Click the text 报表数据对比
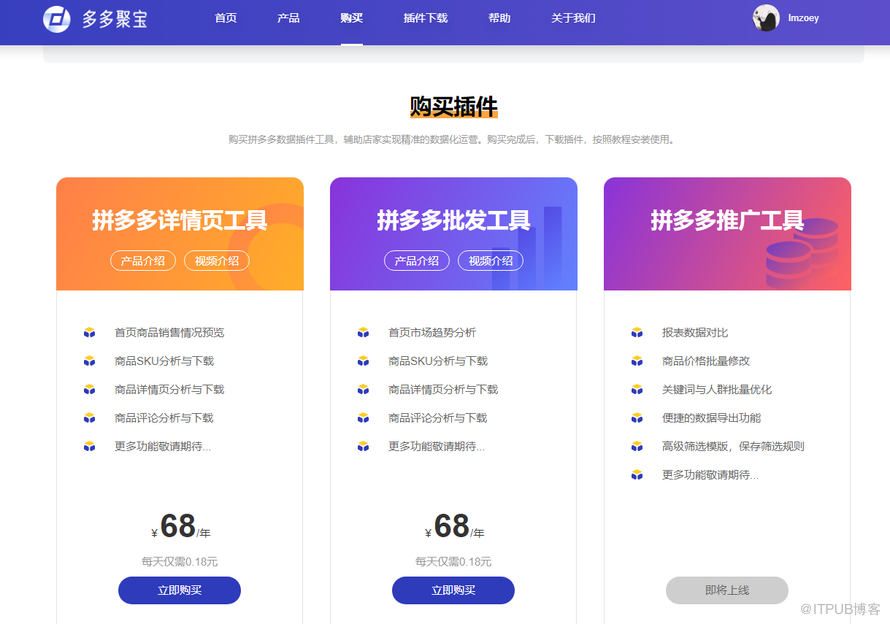The image size is (890, 624). click(695, 333)
